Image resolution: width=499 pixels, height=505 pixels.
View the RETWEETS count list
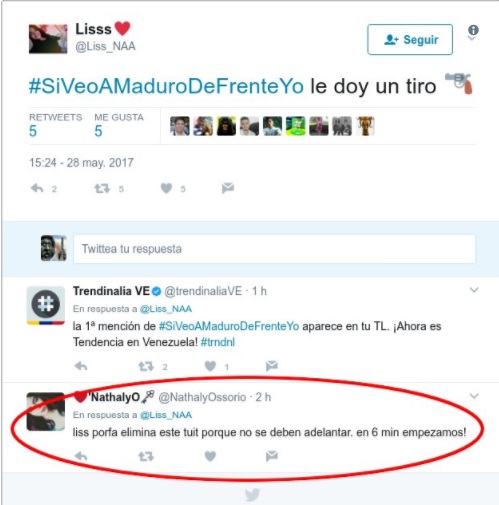click(55, 125)
